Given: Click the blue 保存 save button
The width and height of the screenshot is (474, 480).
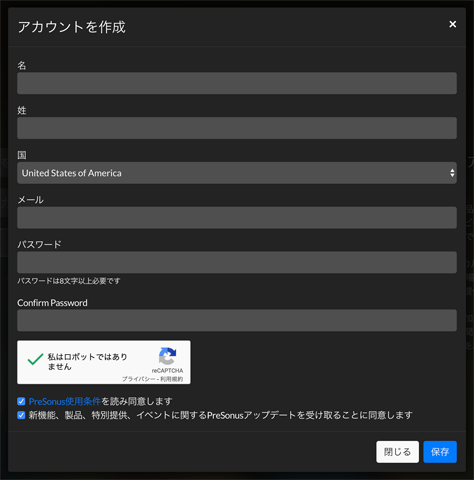Looking at the screenshot, I should tap(440, 452).
